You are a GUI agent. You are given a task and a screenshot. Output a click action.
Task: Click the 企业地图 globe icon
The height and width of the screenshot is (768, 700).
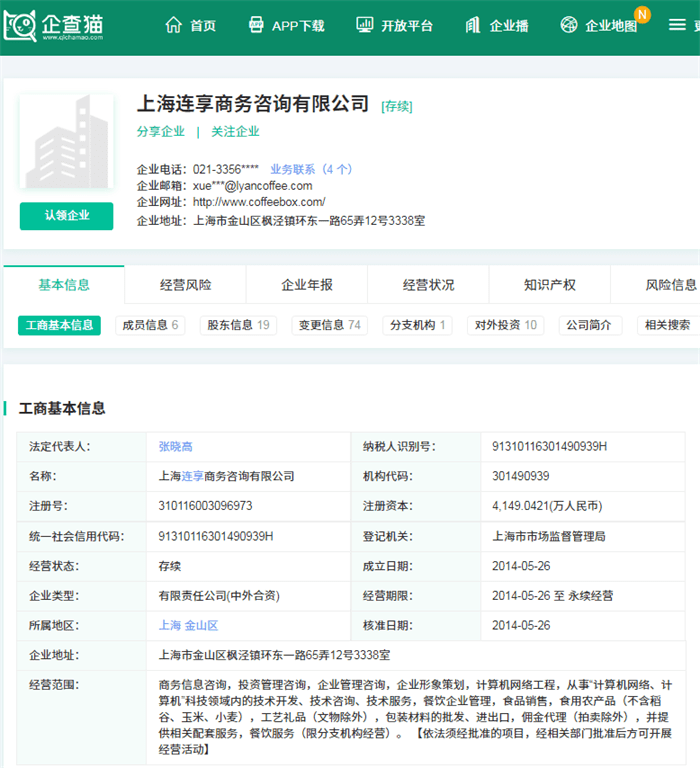point(569,24)
